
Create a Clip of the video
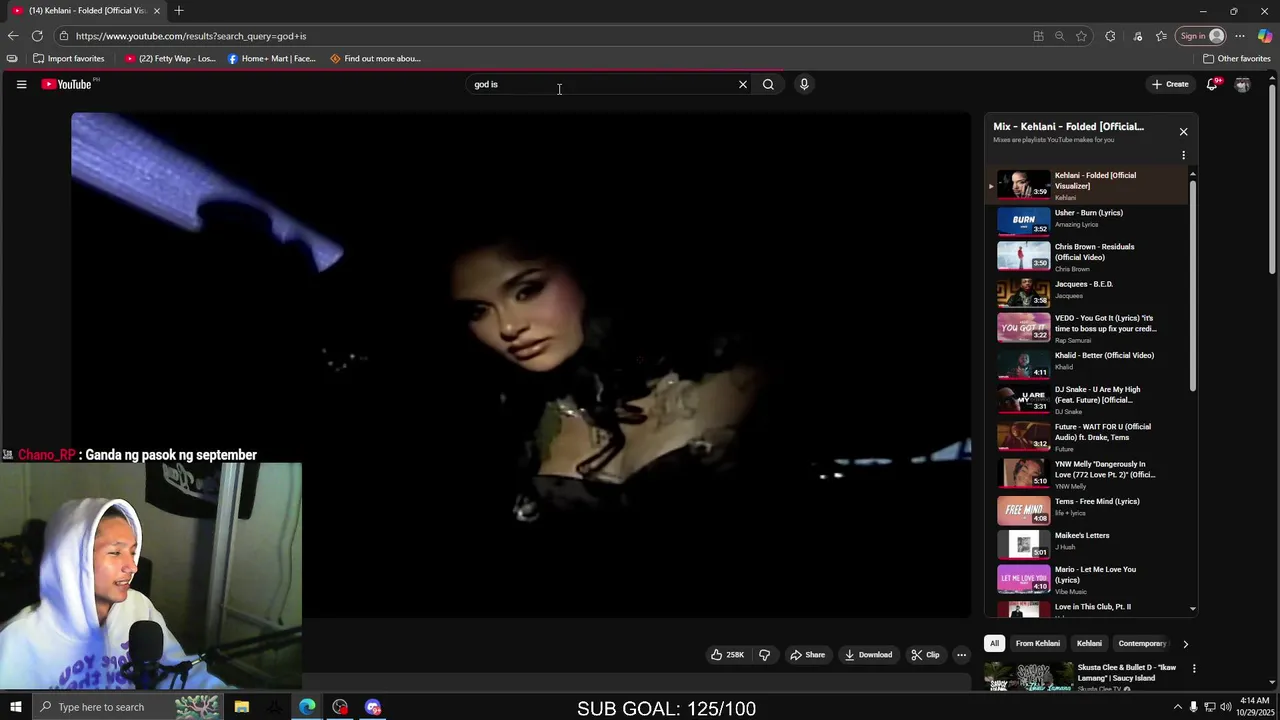(x=925, y=655)
